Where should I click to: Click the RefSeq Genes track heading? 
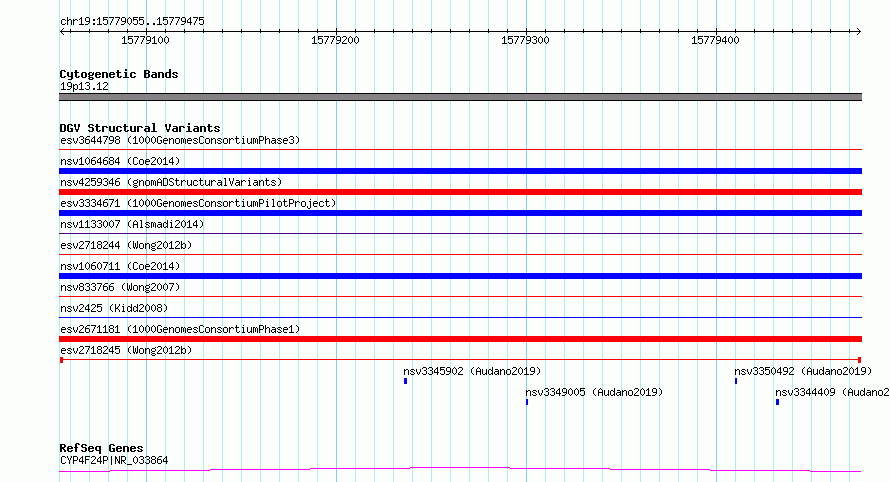pos(101,449)
